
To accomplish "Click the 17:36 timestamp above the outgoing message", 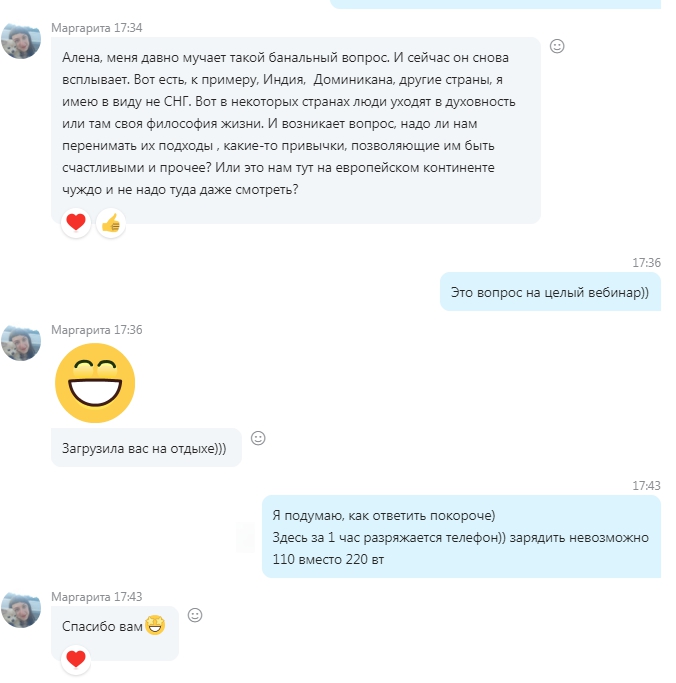I will [x=646, y=263].
